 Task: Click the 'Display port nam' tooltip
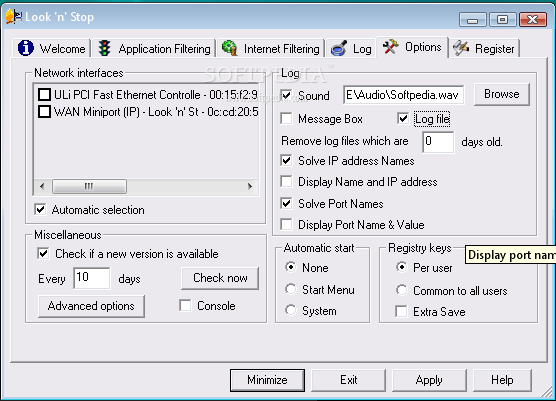pos(510,255)
